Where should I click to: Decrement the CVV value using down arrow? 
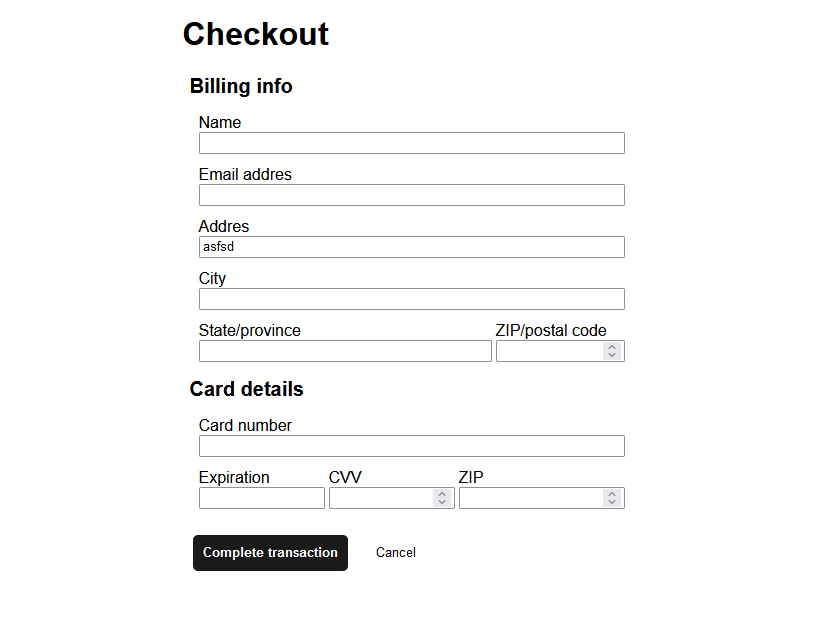pyautogui.click(x=443, y=503)
